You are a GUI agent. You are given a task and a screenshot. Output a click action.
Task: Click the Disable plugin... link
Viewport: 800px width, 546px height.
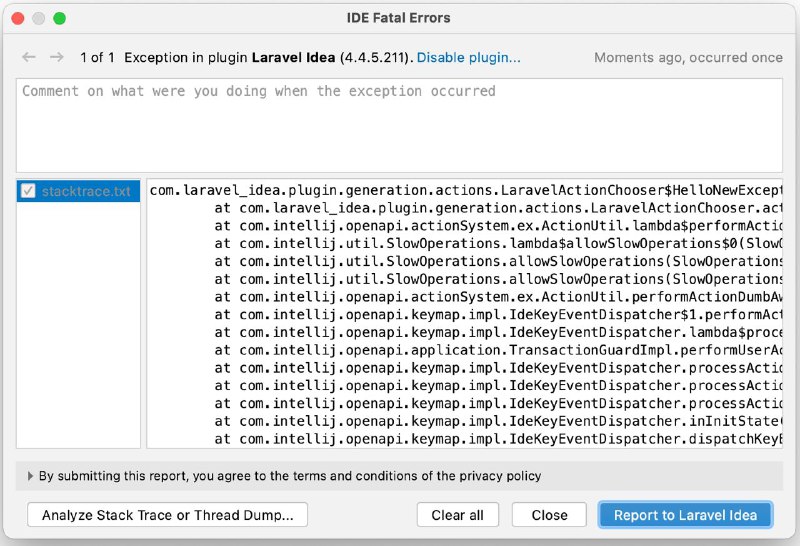click(468, 58)
